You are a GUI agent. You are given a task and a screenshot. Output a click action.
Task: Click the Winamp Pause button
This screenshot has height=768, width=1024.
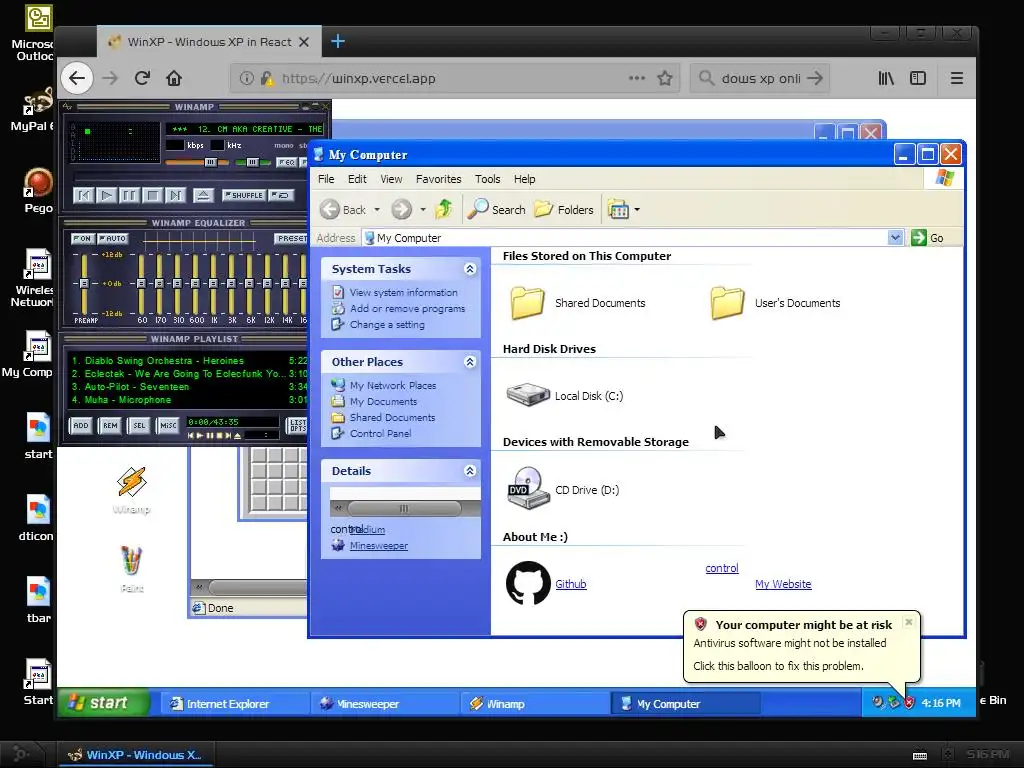129,195
